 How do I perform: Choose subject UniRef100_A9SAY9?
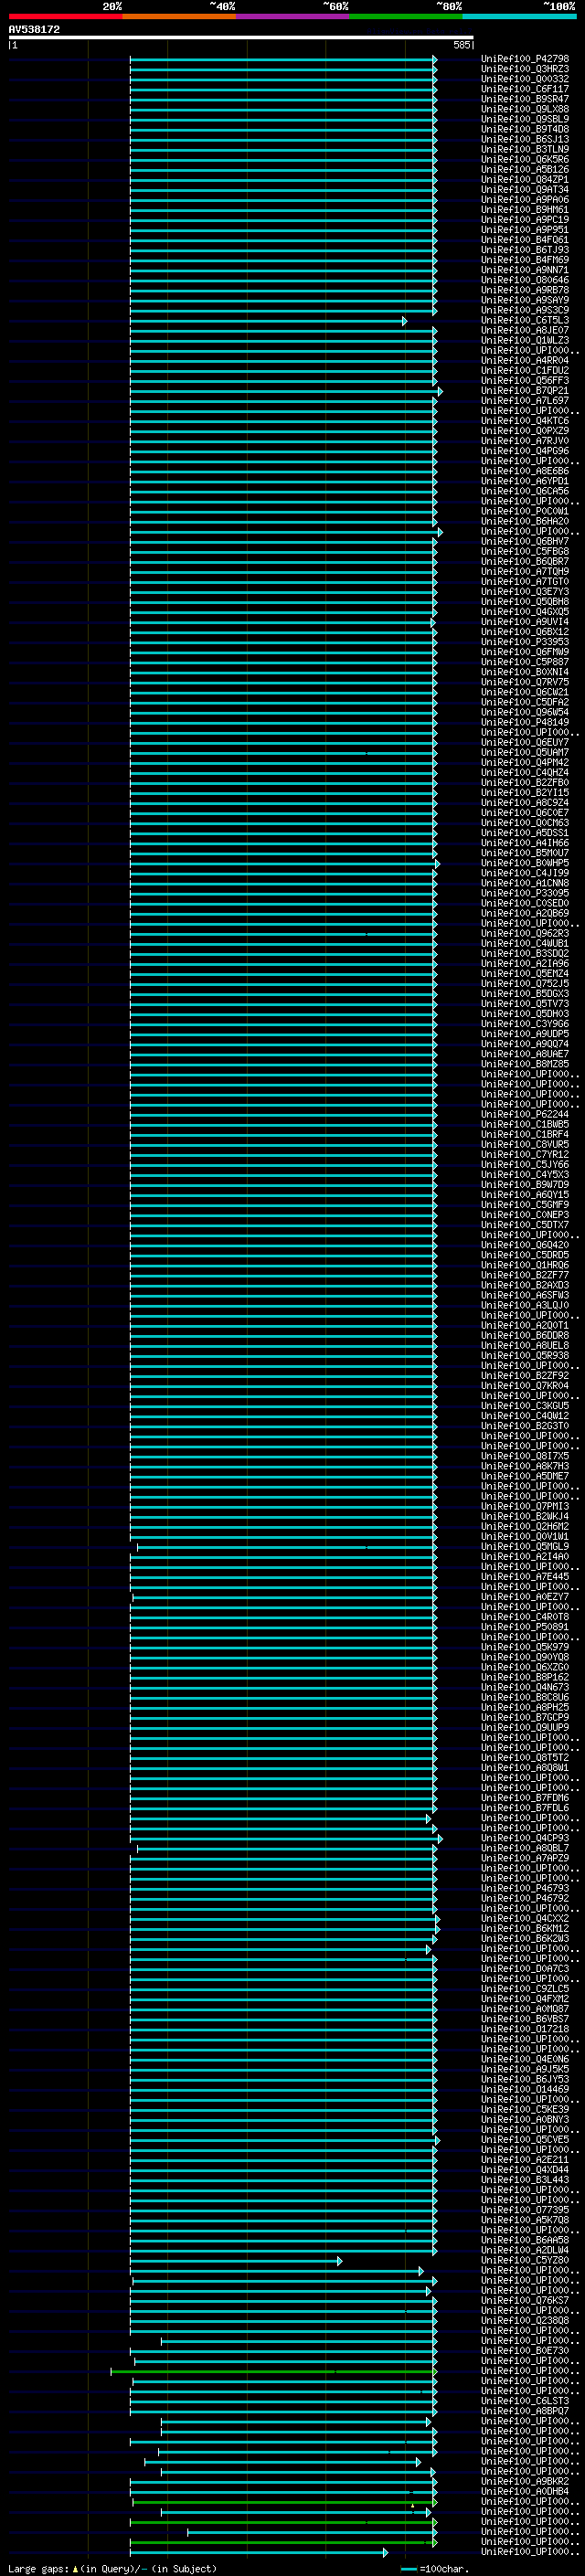tap(525, 300)
